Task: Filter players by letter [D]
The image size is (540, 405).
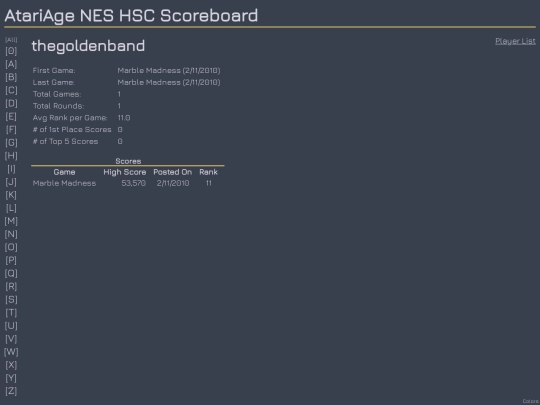Action: (x=11, y=103)
